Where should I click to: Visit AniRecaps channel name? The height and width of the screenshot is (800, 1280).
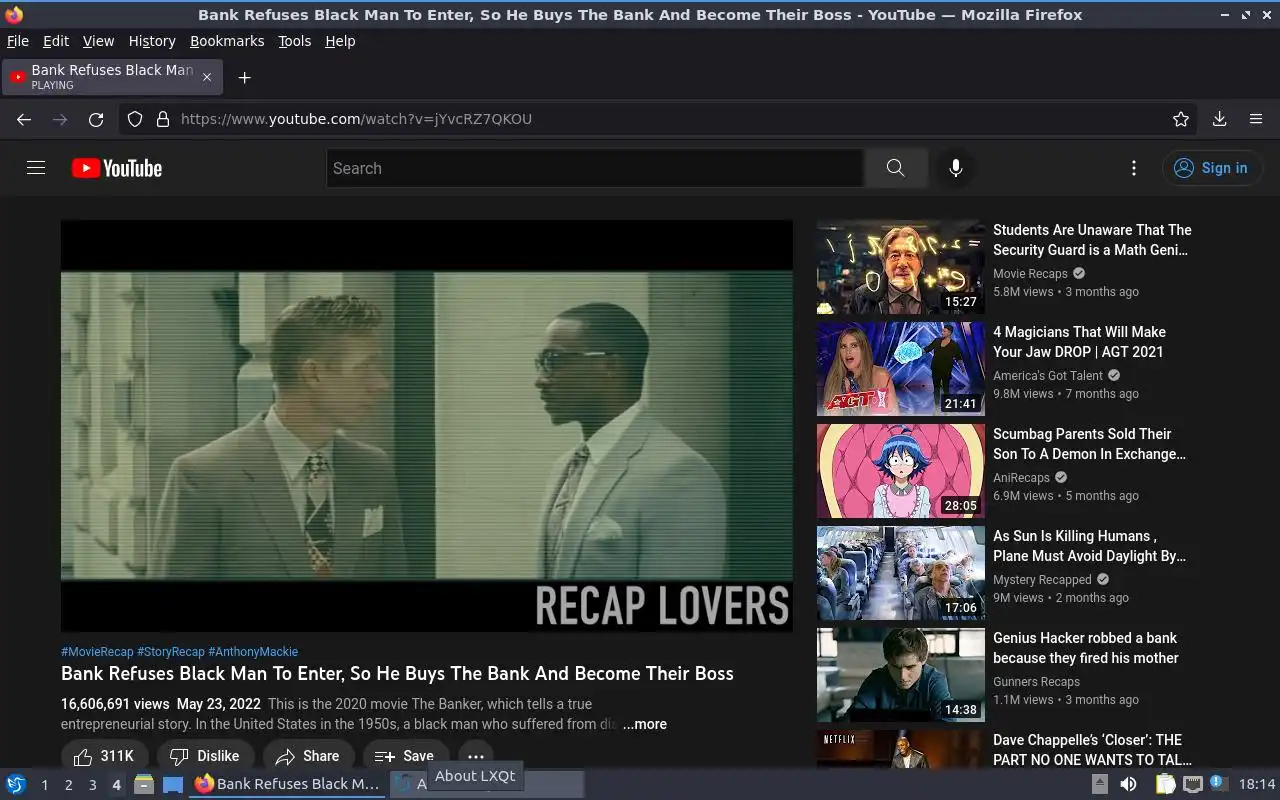click(x=1021, y=477)
